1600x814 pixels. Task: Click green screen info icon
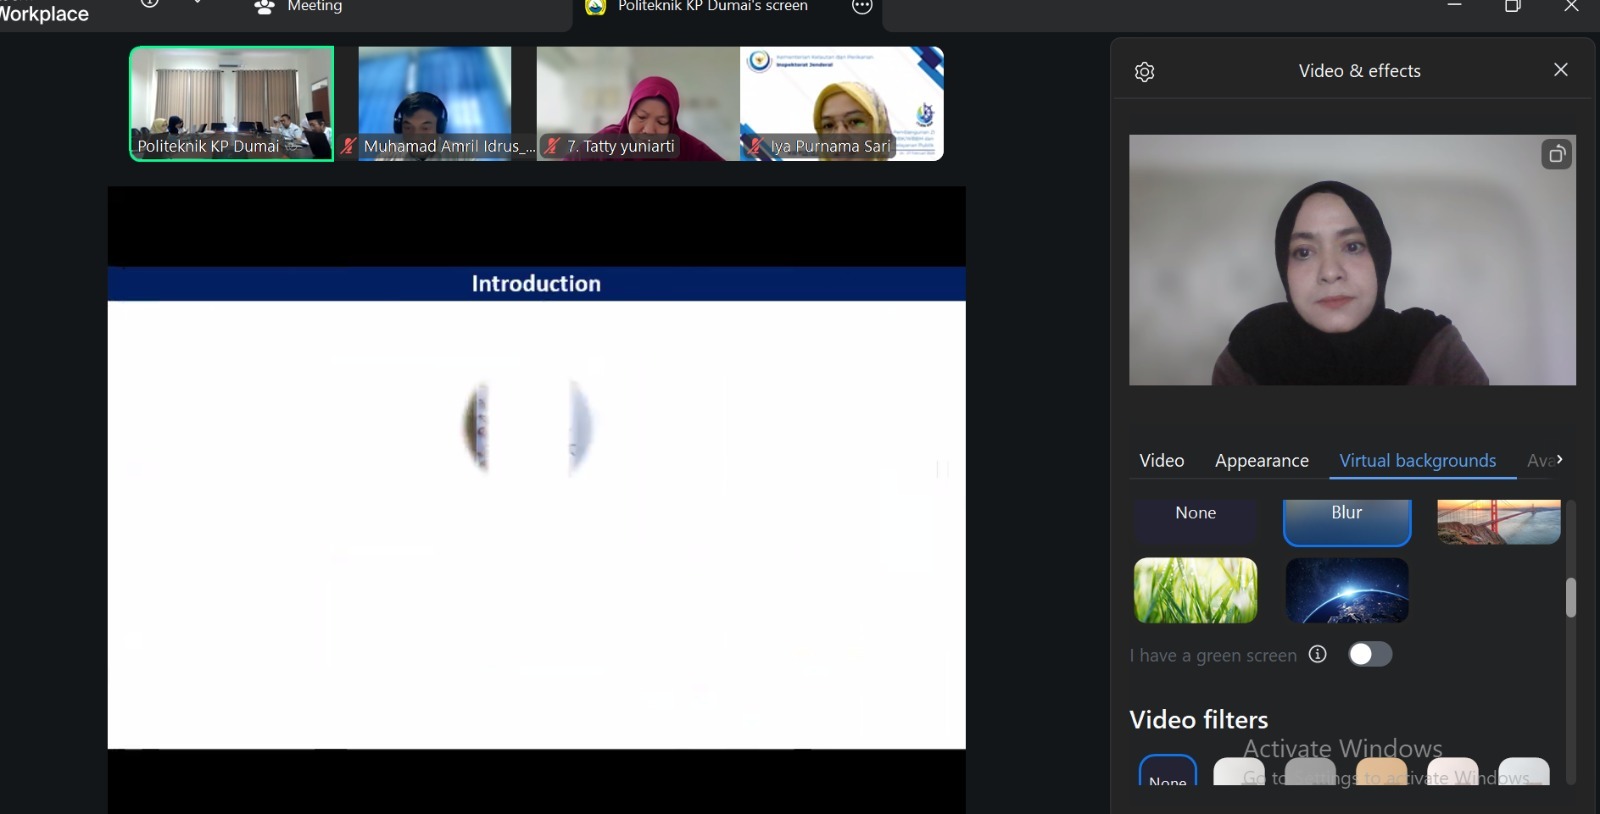pyautogui.click(x=1318, y=654)
